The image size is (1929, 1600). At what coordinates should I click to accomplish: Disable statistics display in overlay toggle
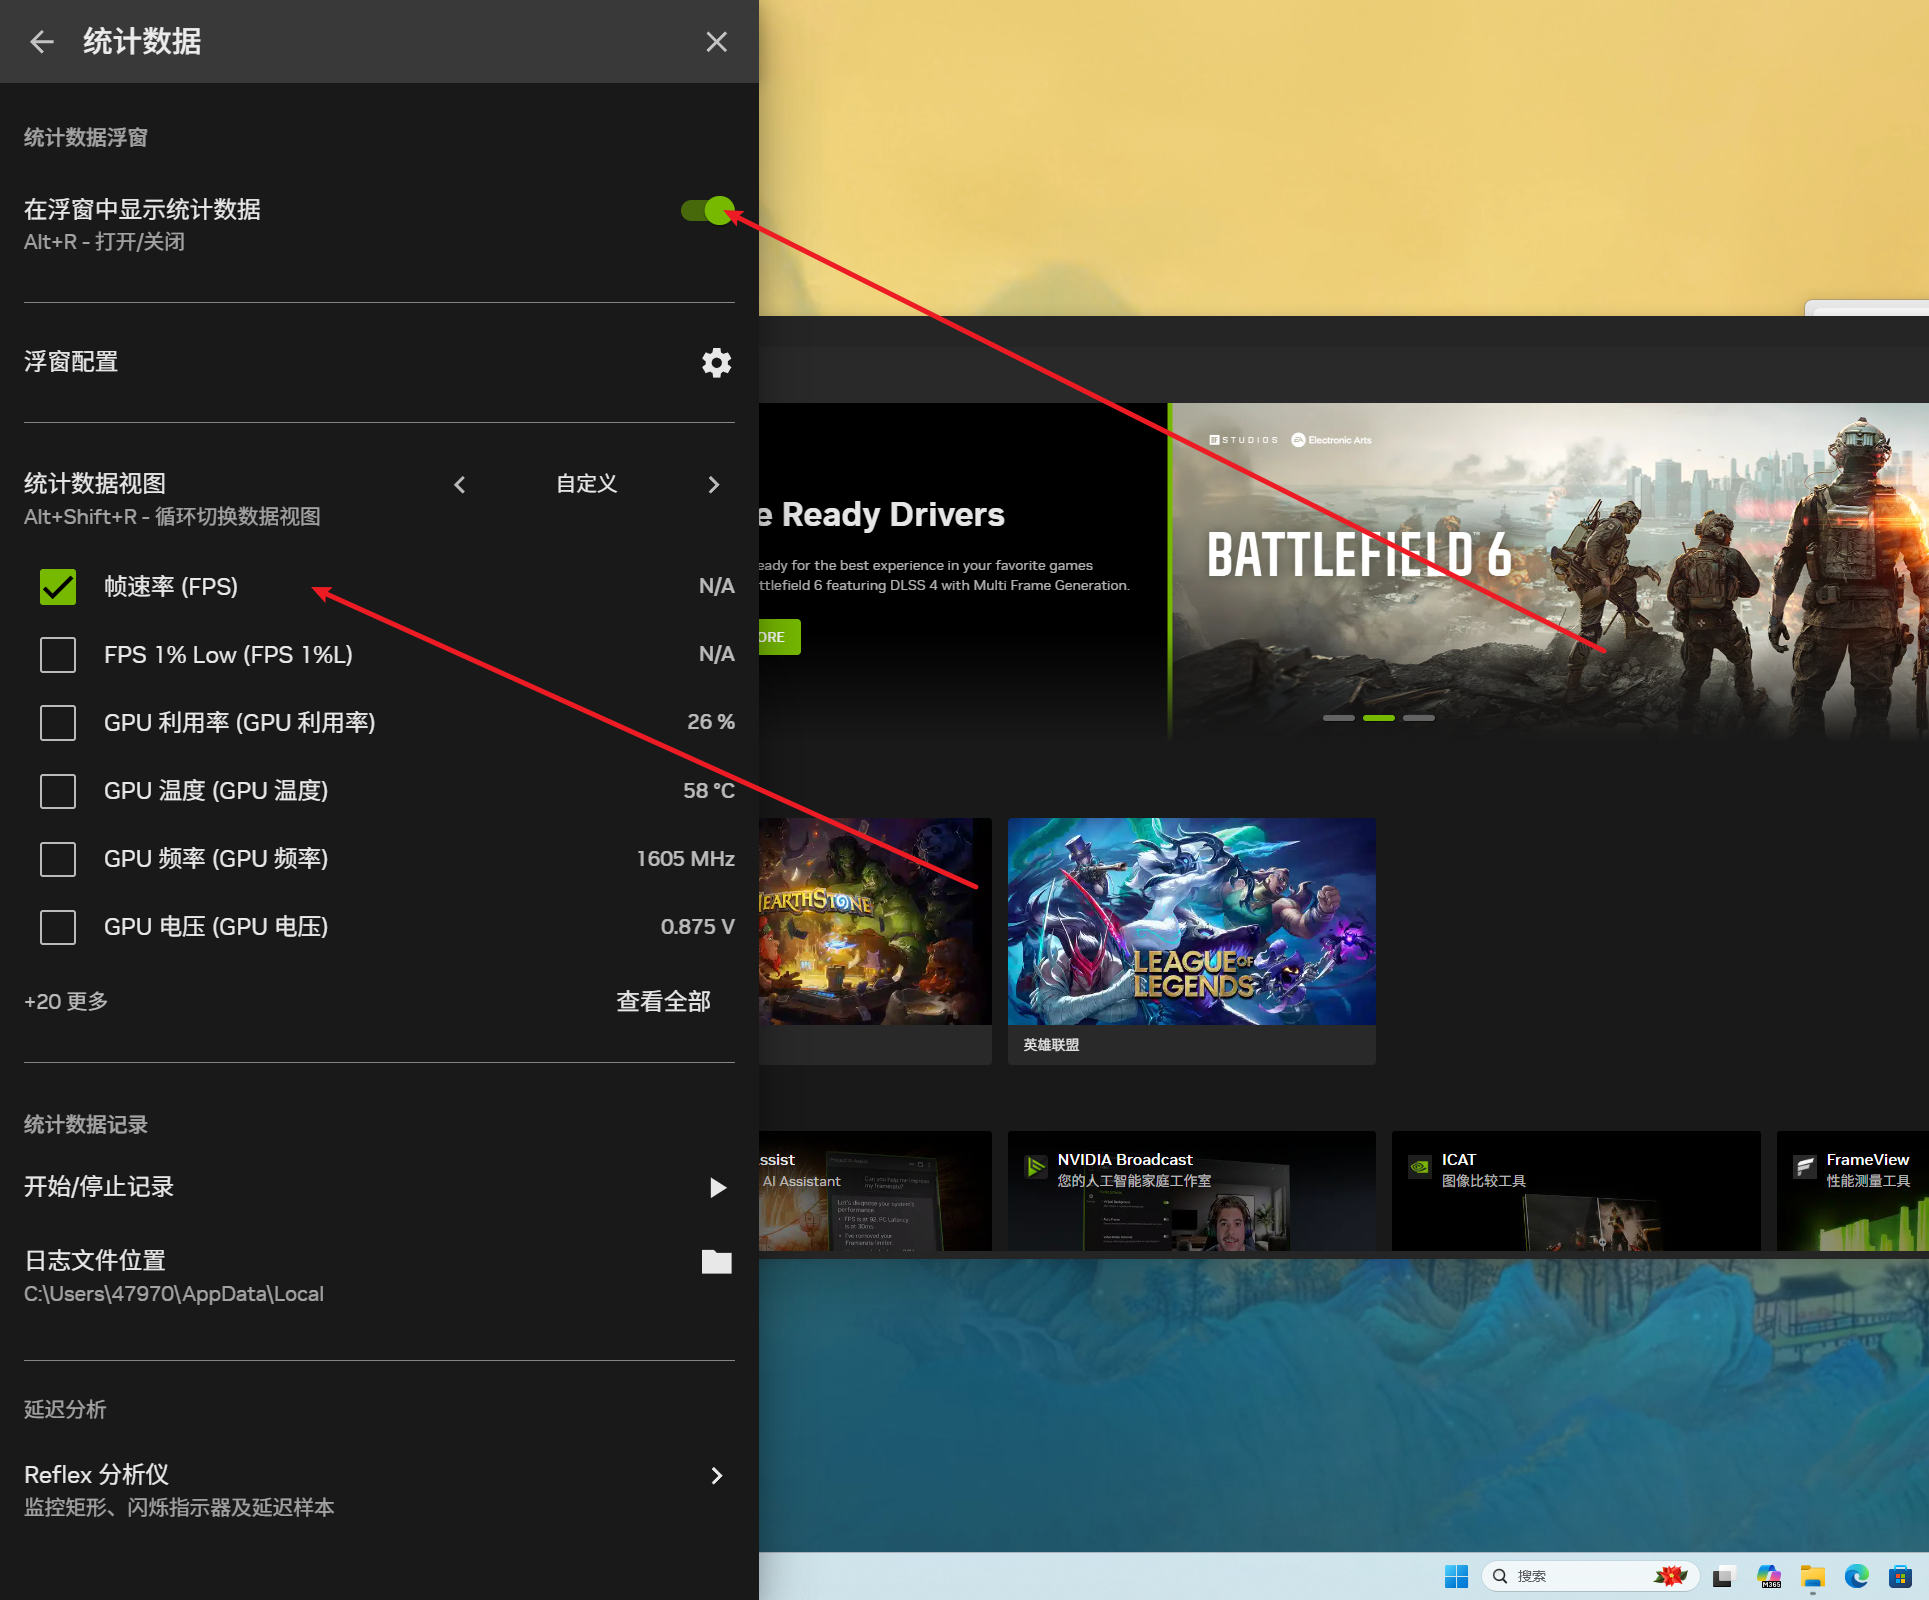pos(708,211)
